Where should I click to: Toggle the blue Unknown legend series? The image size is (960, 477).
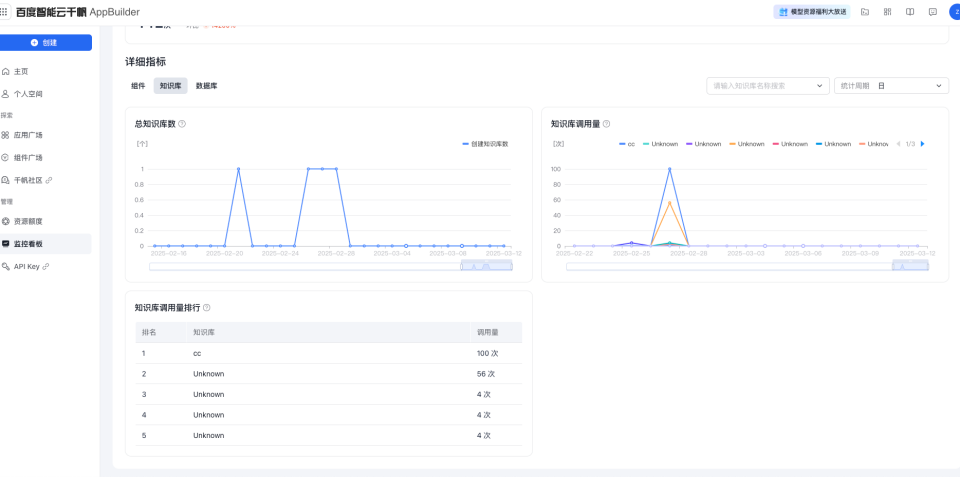tap(833, 144)
